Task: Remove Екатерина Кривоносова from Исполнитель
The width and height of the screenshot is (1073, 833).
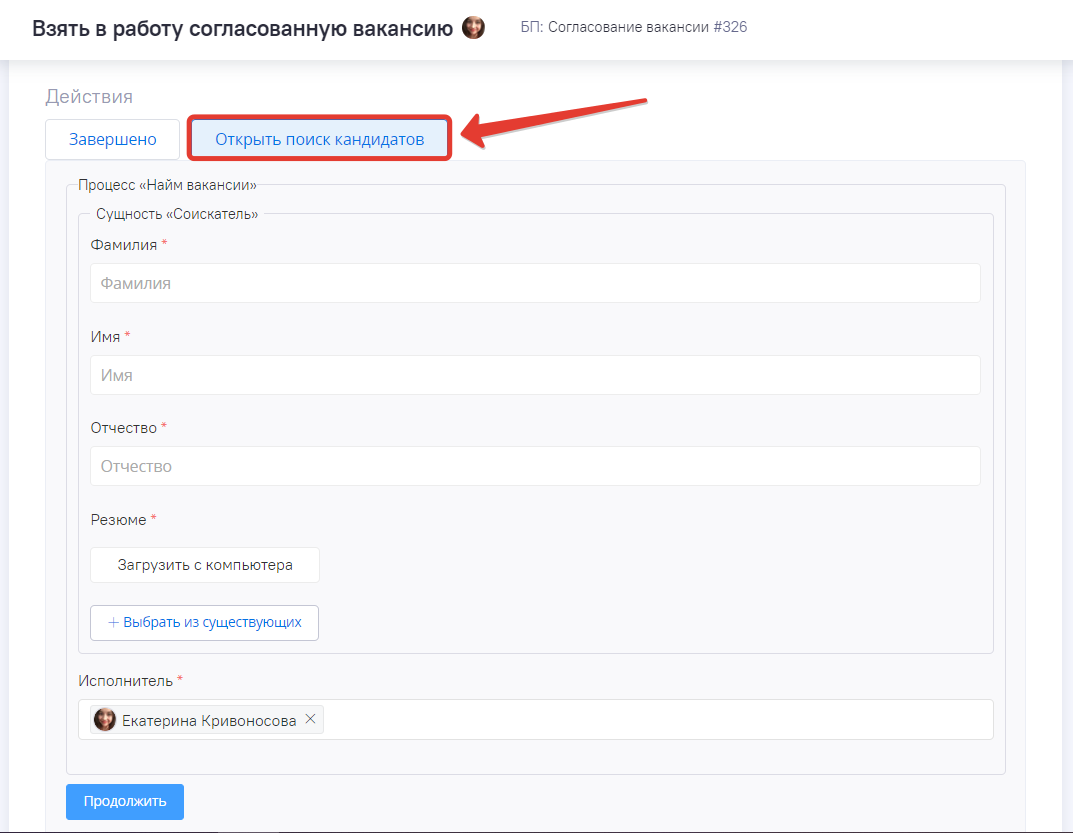Action: tap(310, 719)
